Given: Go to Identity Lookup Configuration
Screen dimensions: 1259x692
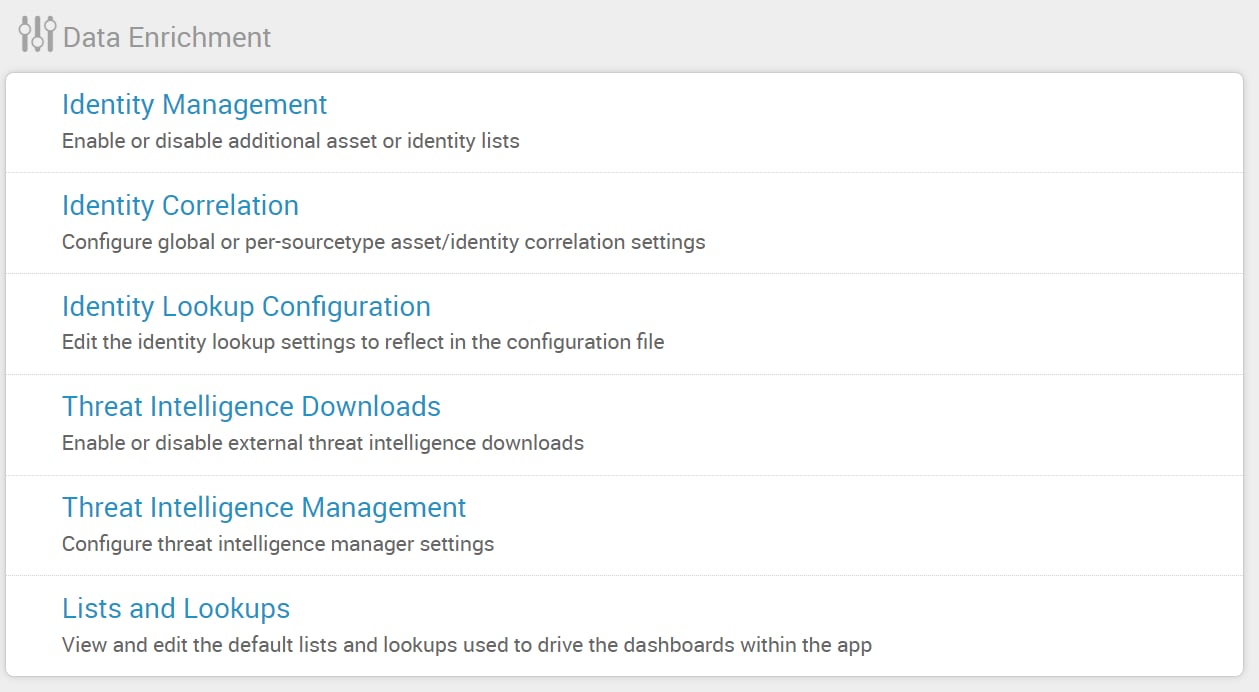Looking at the screenshot, I should pyautogui.click(x=246, y=306).
